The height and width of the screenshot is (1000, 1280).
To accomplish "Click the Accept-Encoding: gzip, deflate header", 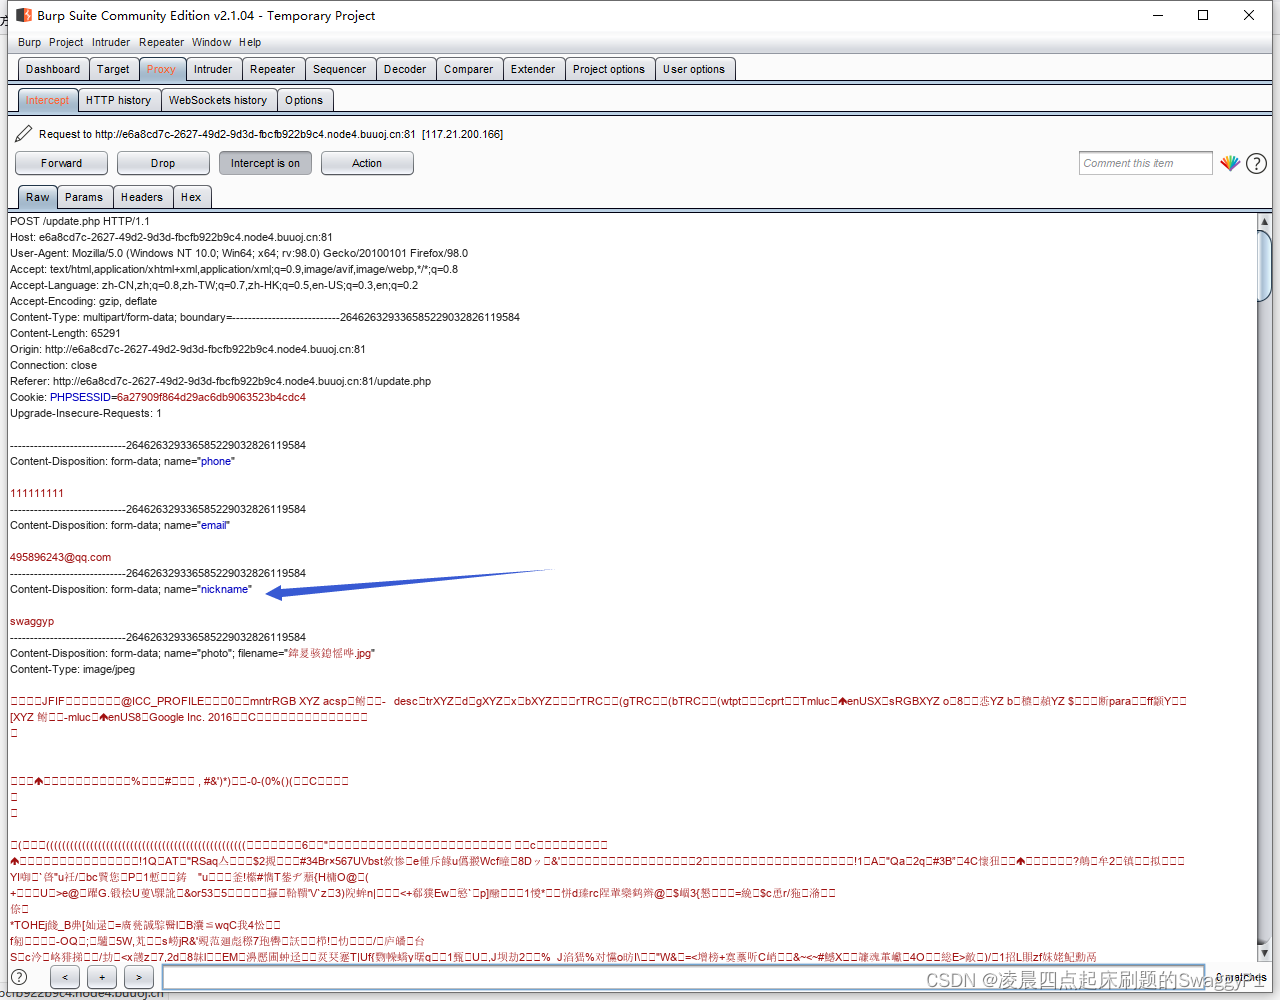I will click(83, 301).
